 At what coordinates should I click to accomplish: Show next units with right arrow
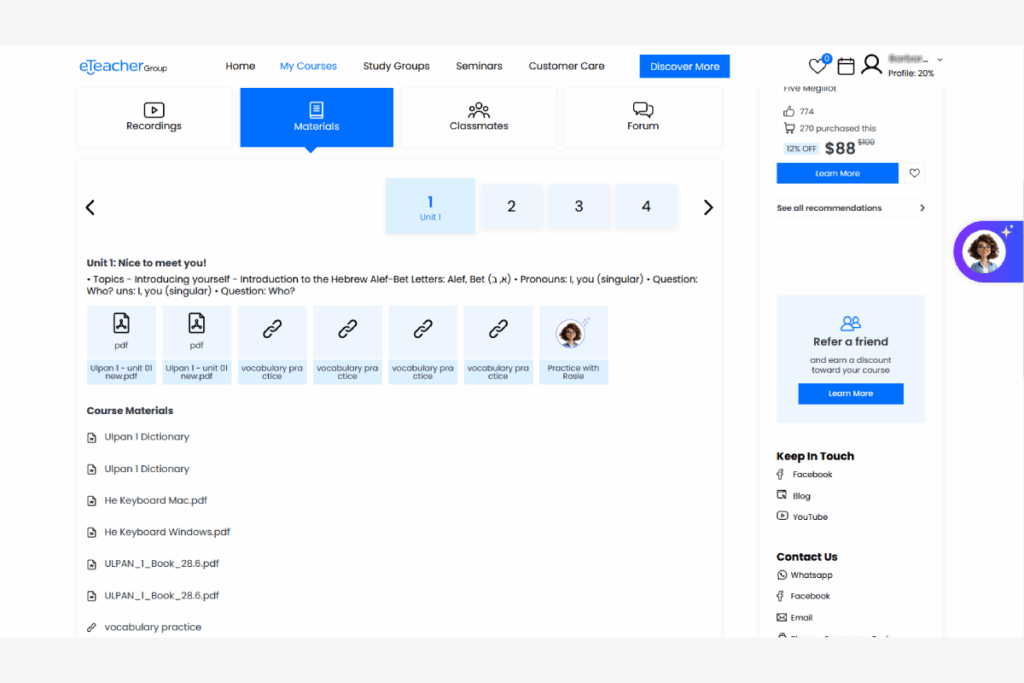pos(708,207)
